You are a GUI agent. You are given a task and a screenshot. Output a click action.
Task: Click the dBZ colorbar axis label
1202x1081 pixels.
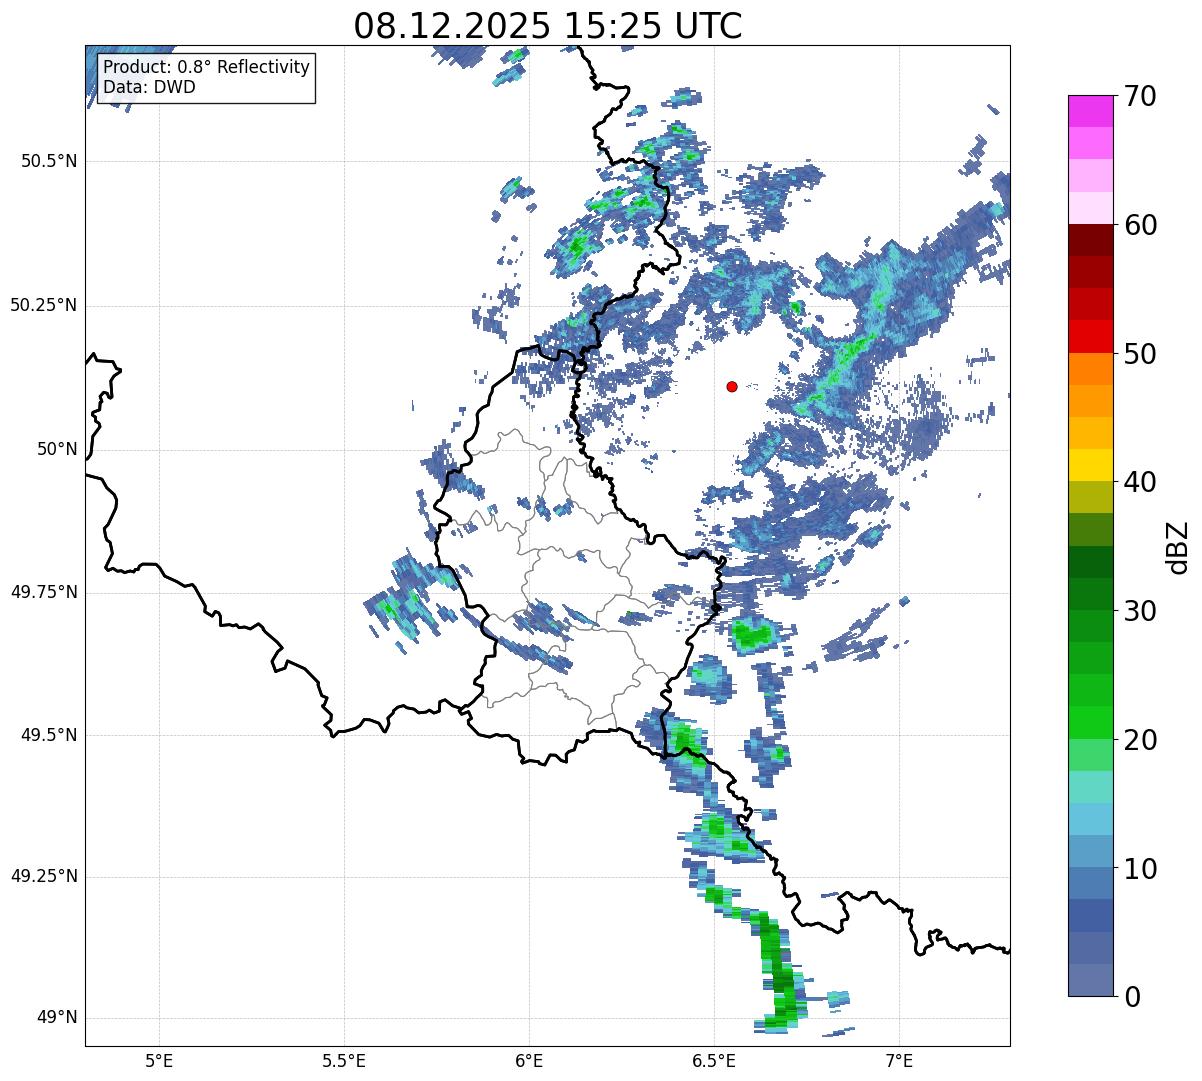[x=1178, y=546]
